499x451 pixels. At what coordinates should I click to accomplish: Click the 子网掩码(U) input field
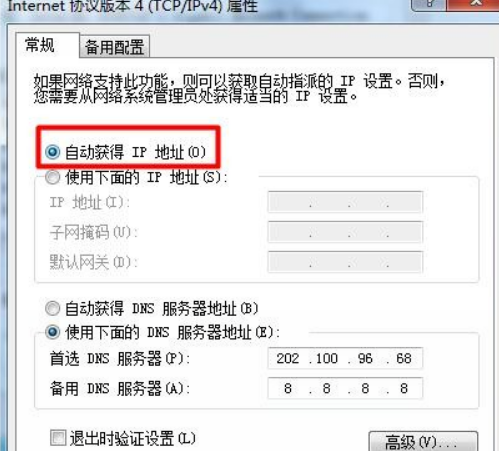pos(345,232)
